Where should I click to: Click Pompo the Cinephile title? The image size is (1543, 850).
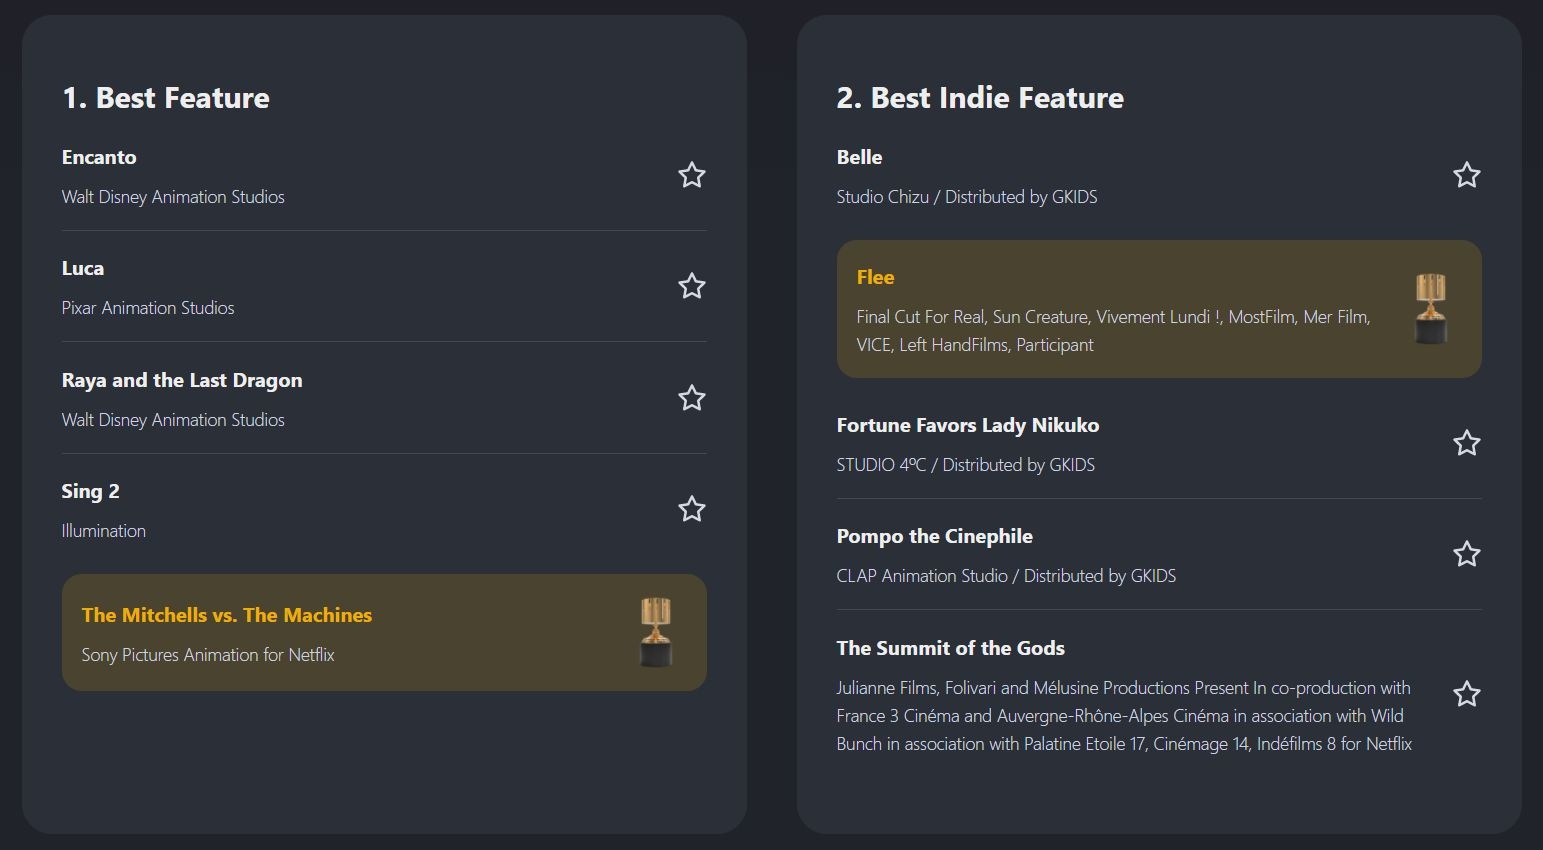point(934,536)
